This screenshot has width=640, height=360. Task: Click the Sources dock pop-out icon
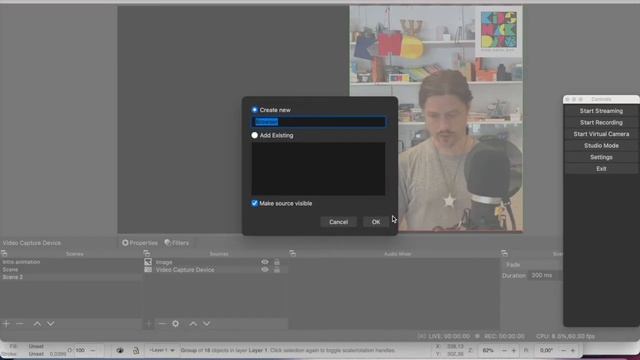pos(147,253)
